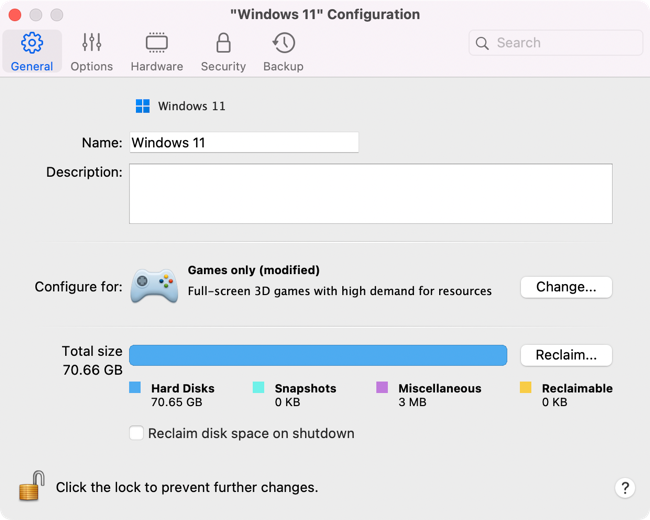650x520 pixels.
Task: Click into the Name text field
Action: tap(244, 143)
